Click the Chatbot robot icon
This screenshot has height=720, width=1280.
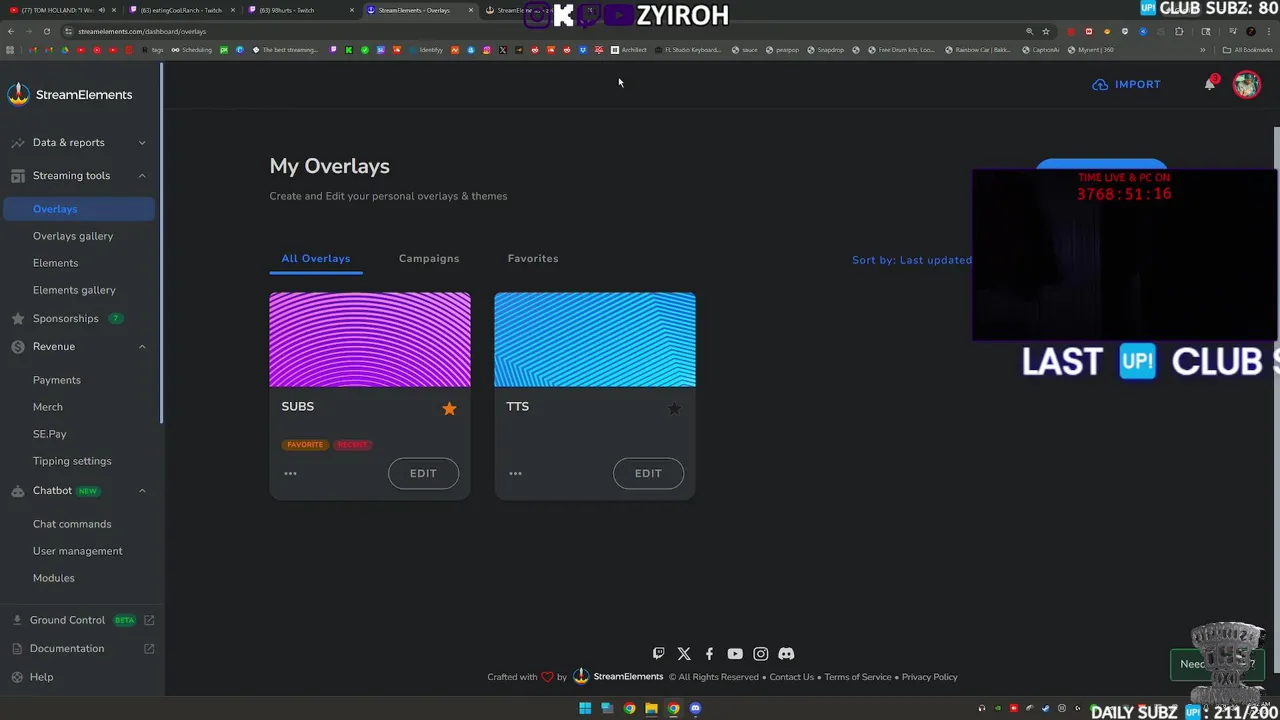pos(18,491)
